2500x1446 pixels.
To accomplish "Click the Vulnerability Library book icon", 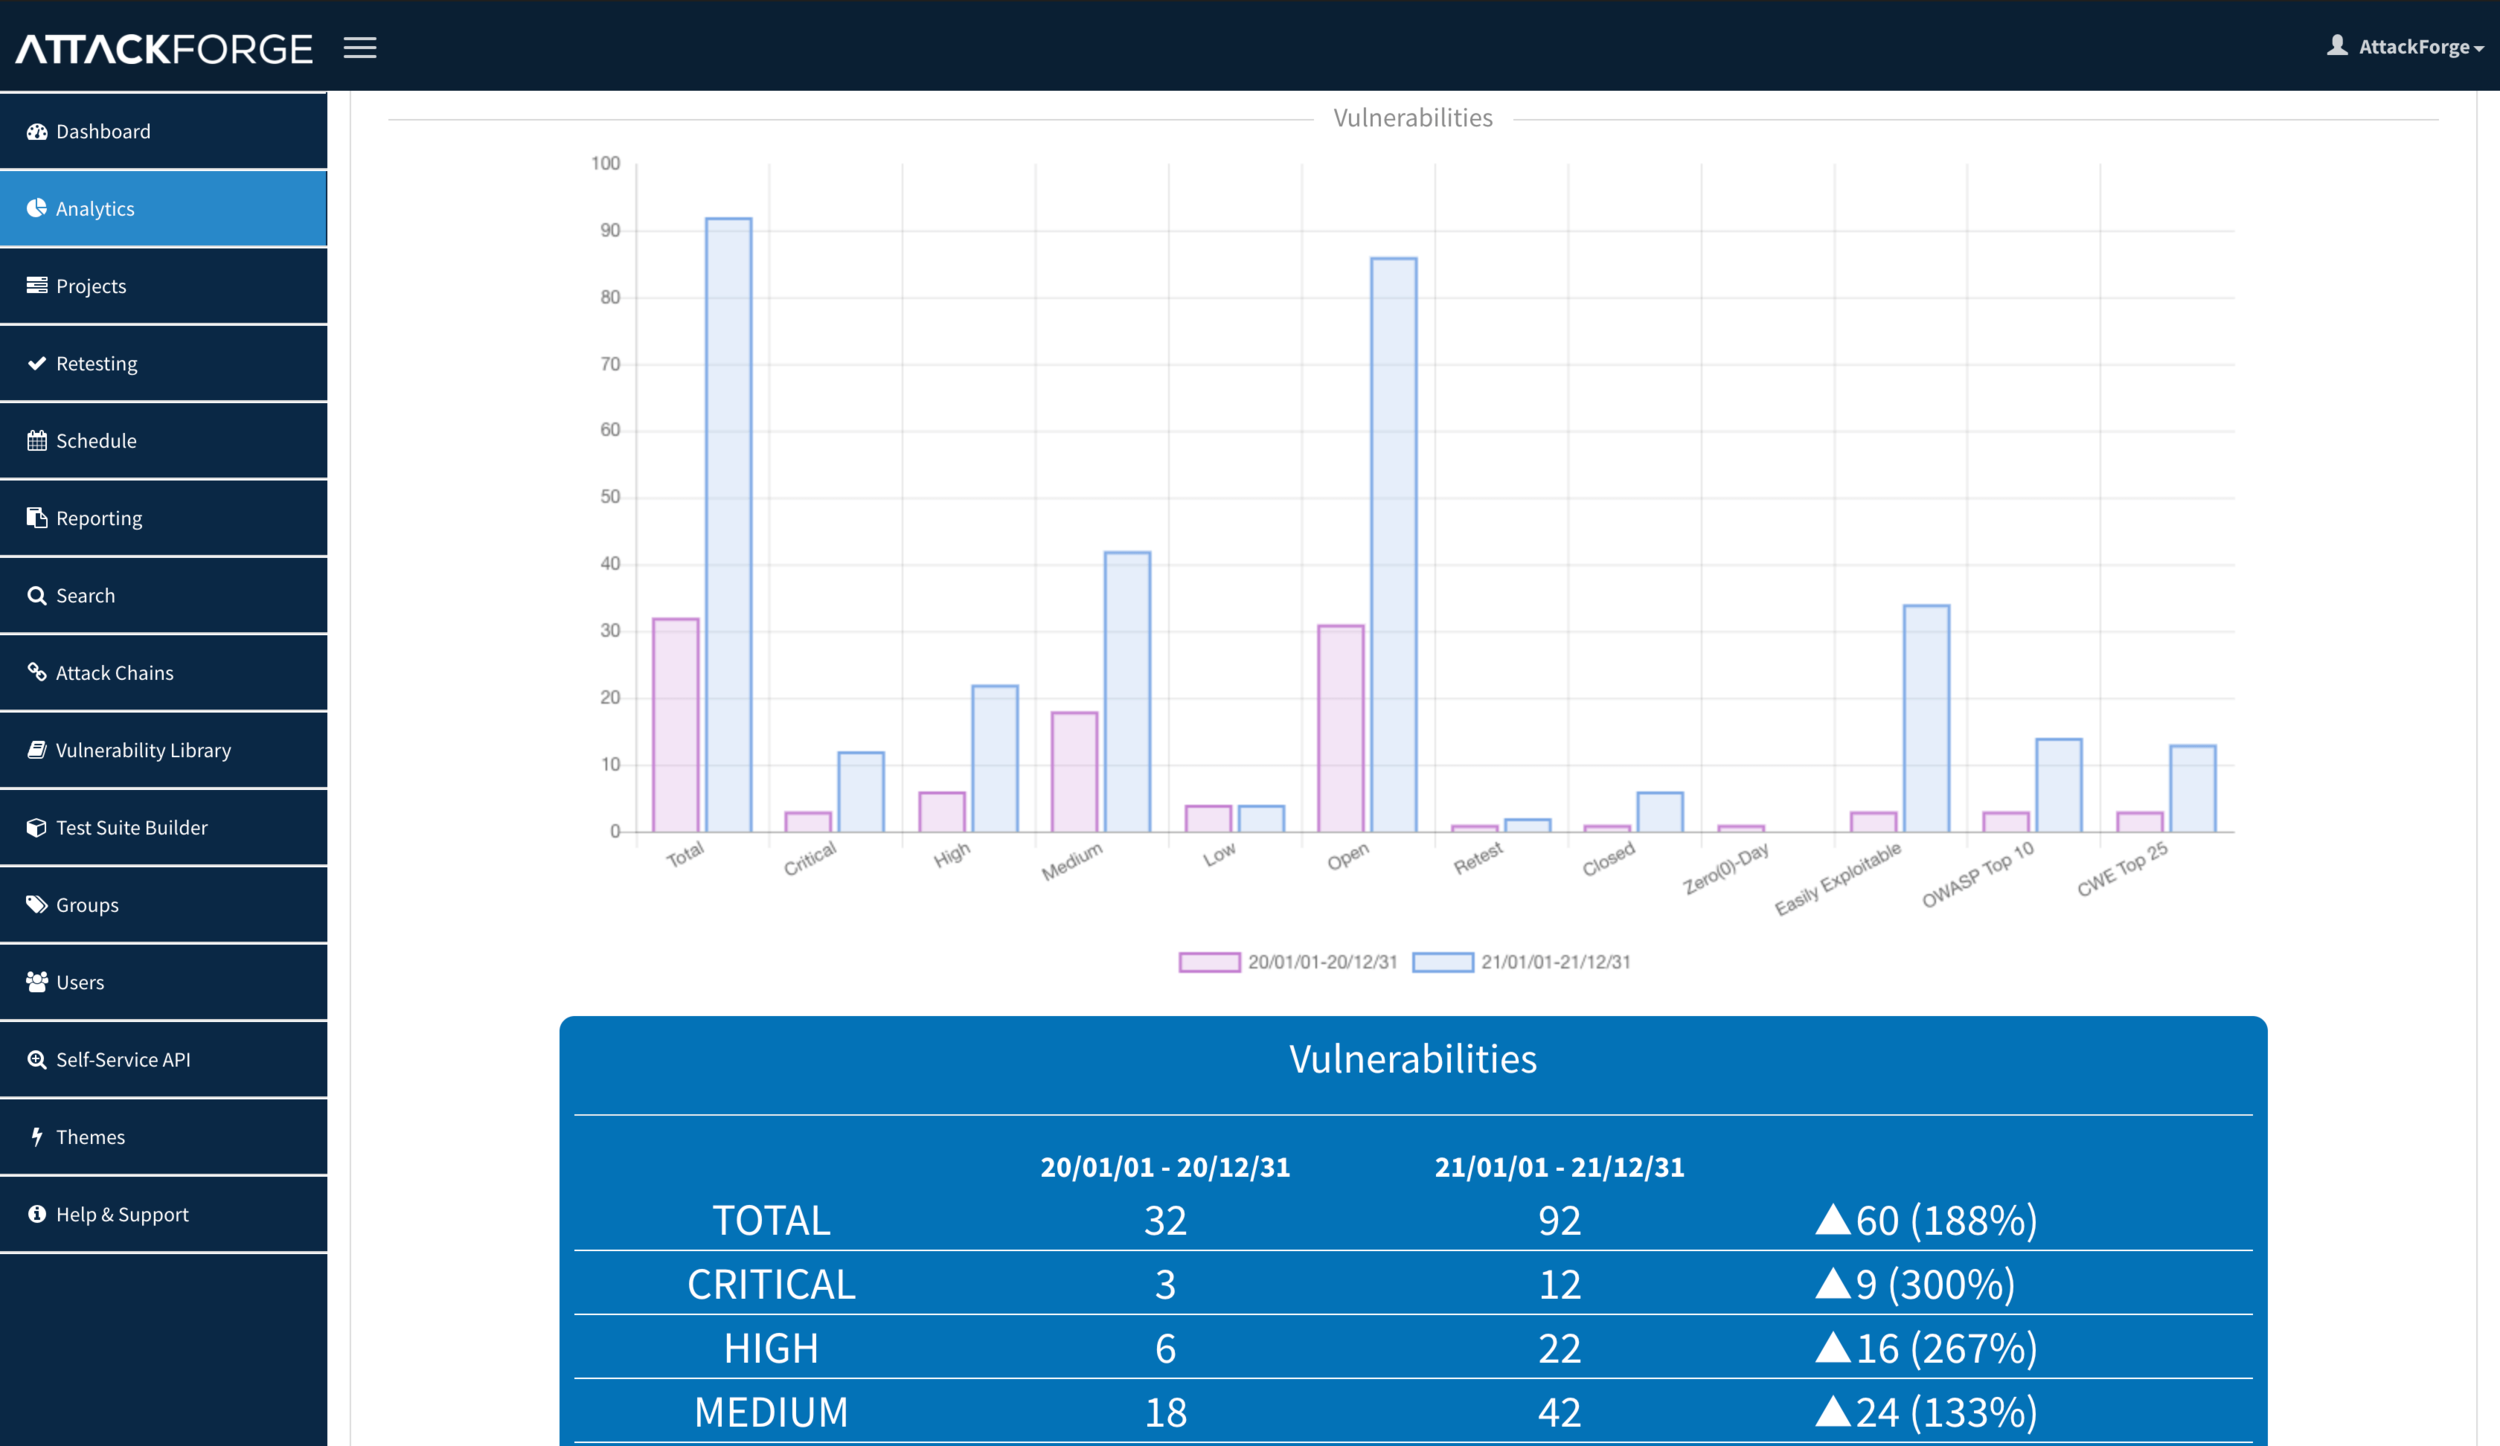I will click(37, 749).
